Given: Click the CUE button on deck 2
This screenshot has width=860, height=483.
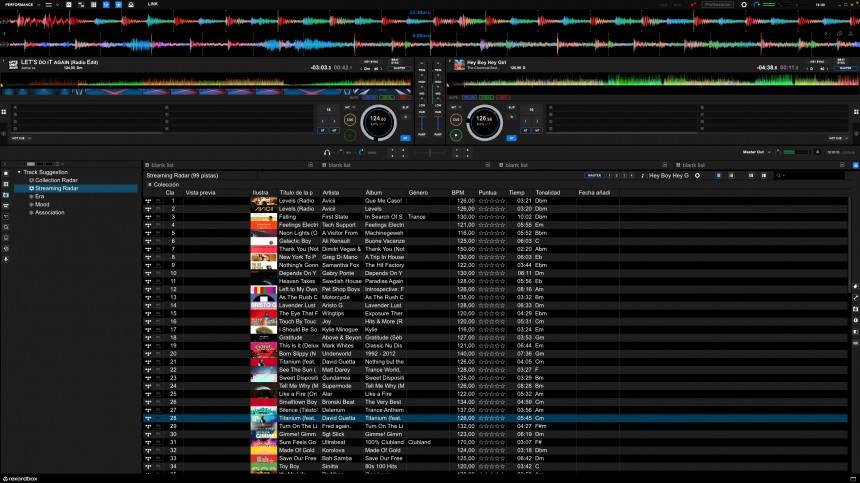Looking at the screenshot, I should pos(456,119).
